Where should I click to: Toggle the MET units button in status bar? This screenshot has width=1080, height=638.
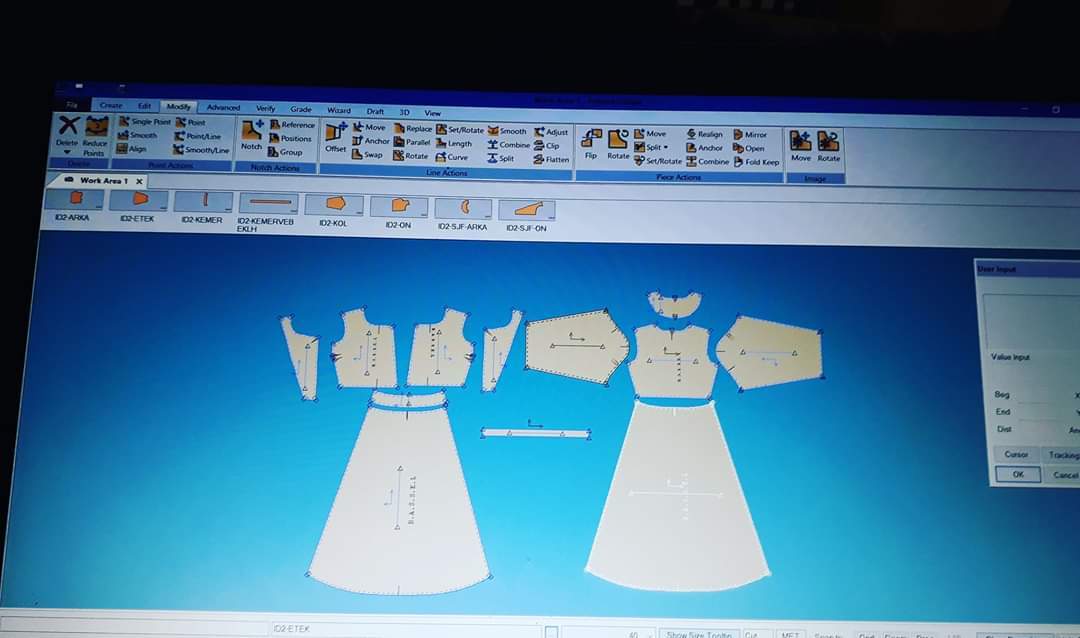tap(790, 634)
